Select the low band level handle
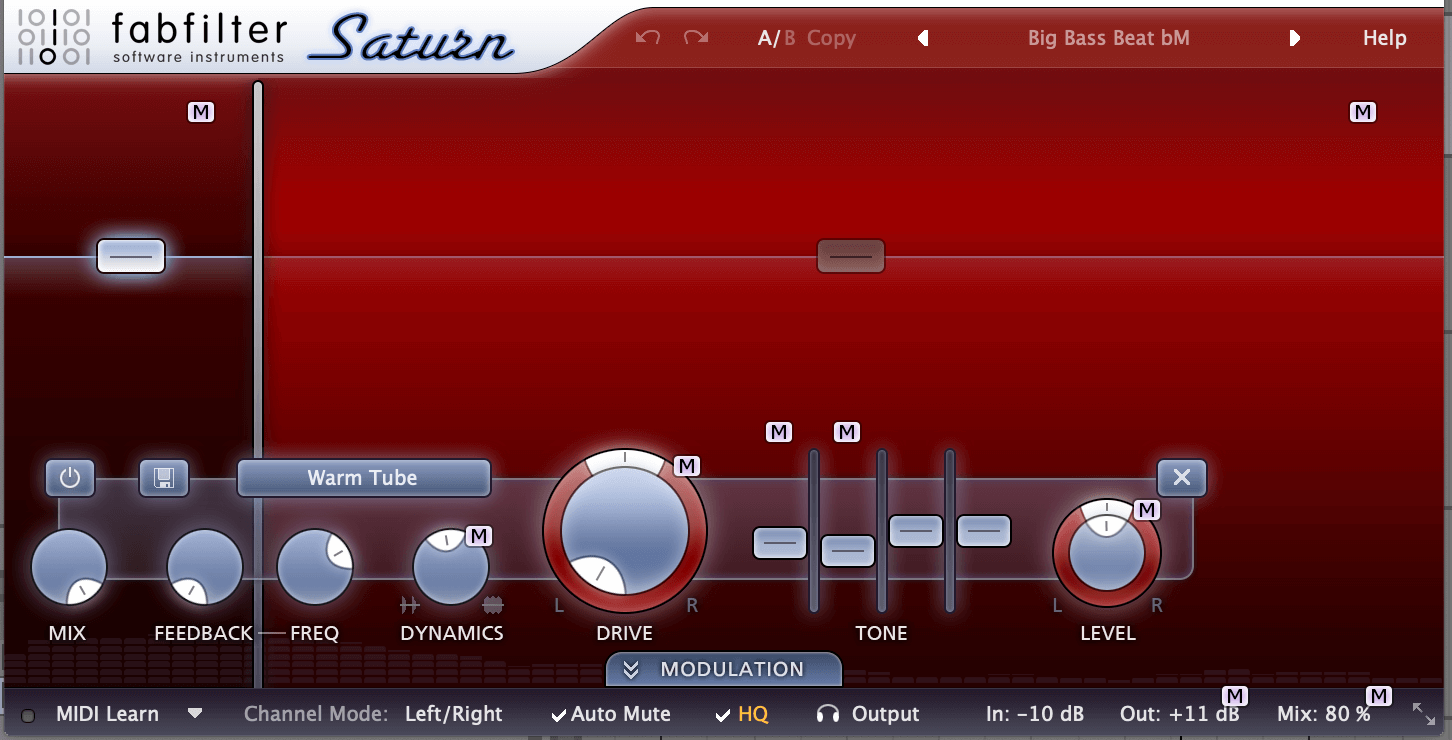The width and height of the screenshot is (1452, 740). [131, 256]
